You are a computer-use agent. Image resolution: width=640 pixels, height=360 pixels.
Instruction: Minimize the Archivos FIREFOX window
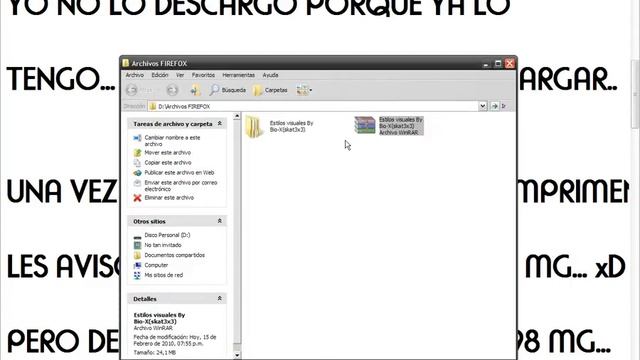coord(486,63)
